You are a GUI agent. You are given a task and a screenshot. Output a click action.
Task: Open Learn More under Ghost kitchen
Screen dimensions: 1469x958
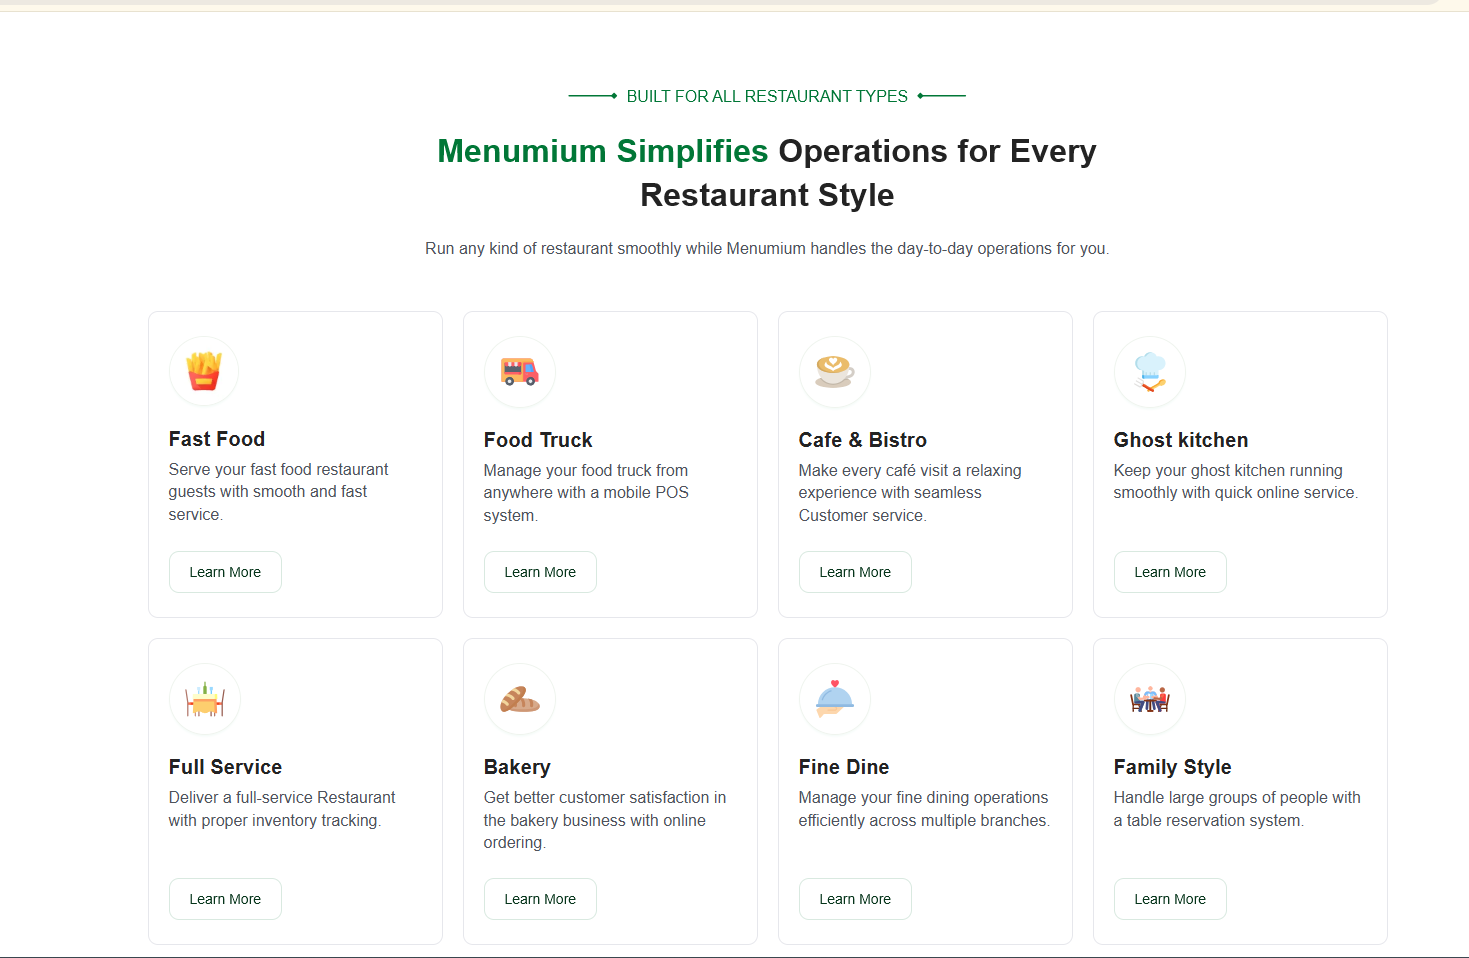(x=1170, y=571)
